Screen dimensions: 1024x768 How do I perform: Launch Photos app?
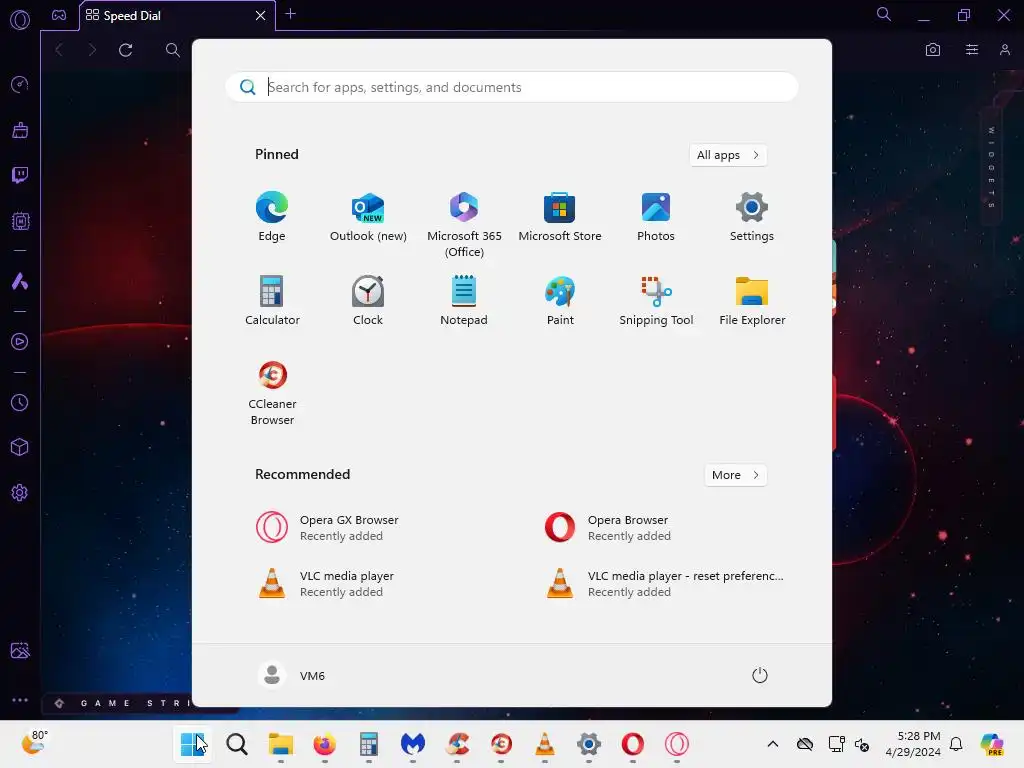[656, 217]
